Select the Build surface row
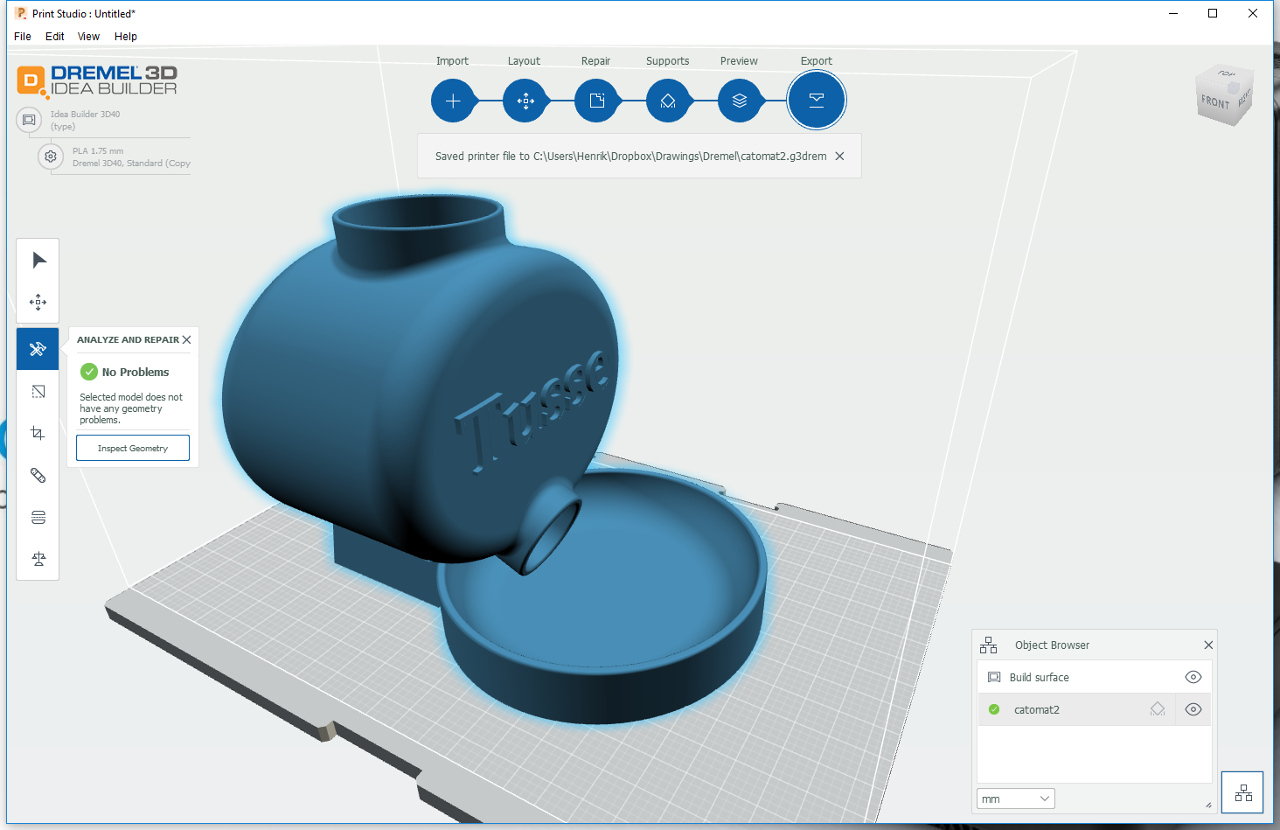Screen dimensions: 1280x830 tap(1095, 677)
